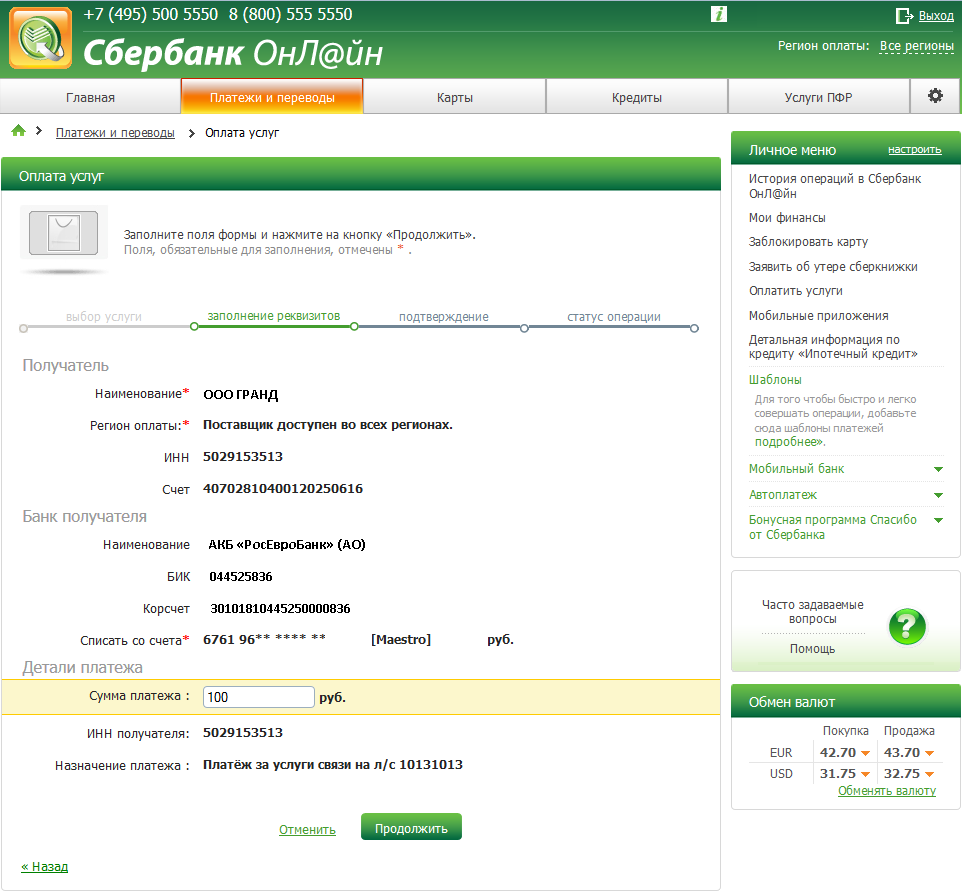Open Часто задаваемые вопросы

coord(812,612)
